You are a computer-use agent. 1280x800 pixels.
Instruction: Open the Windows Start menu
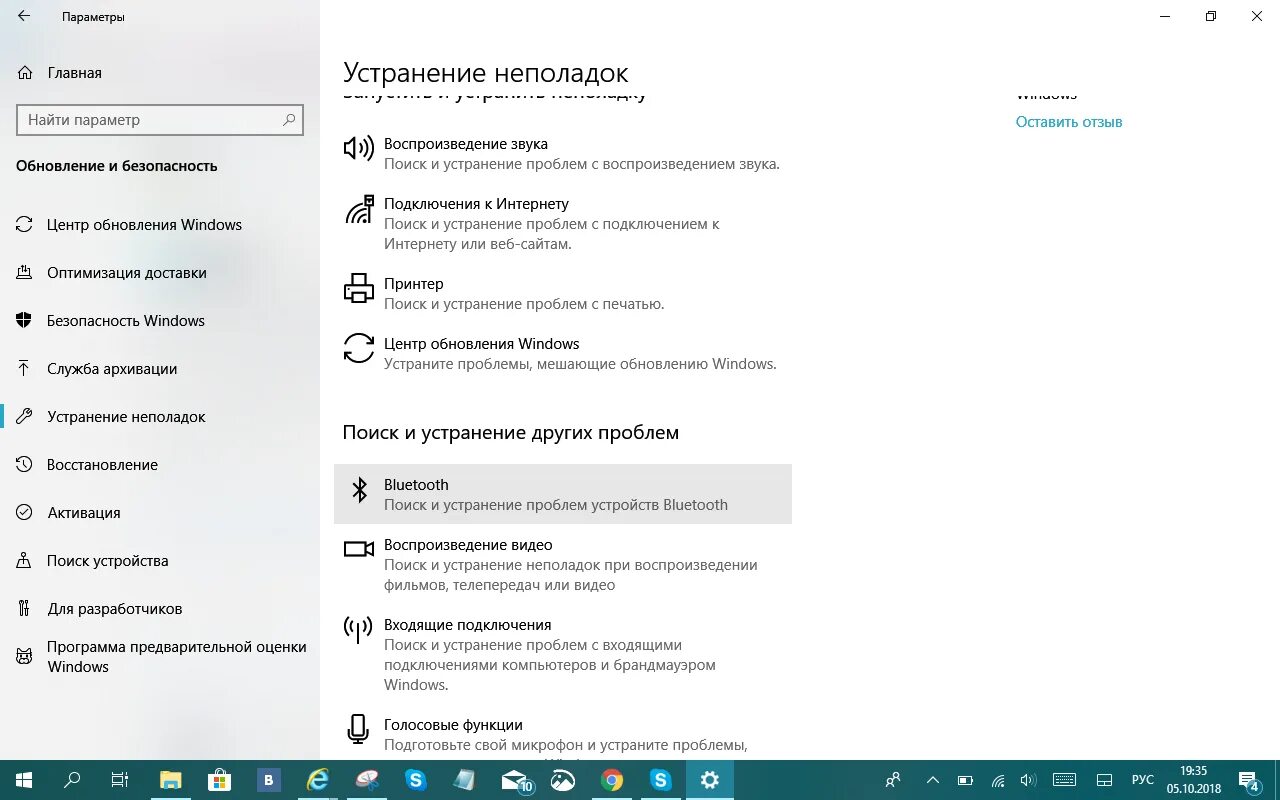[23, 780]
